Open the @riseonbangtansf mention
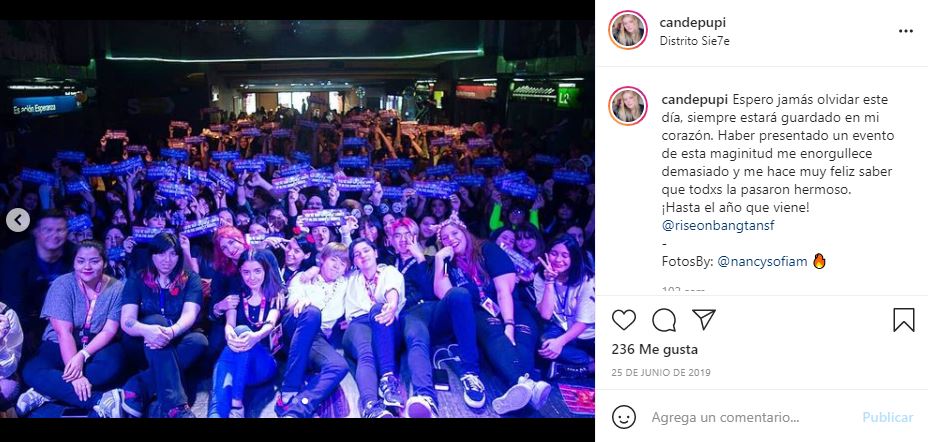This screenshot has width=928, height=442. (x=718, y=225)
